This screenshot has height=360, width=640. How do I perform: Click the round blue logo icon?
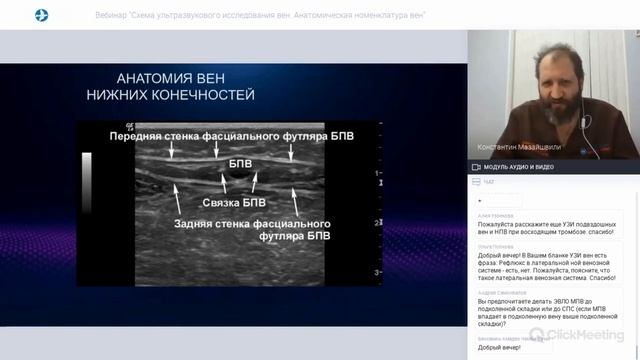[x=41, y=15]
